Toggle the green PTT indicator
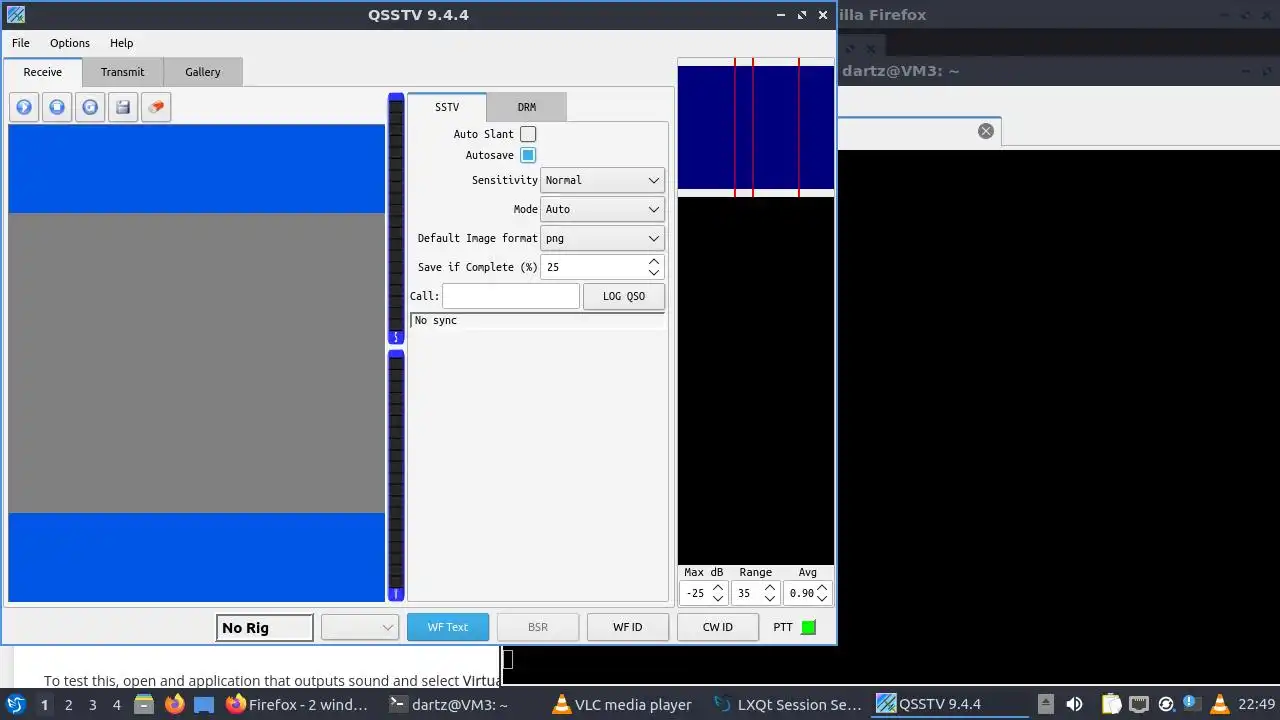The image size is (1280, 720). (x=809, y=627)
